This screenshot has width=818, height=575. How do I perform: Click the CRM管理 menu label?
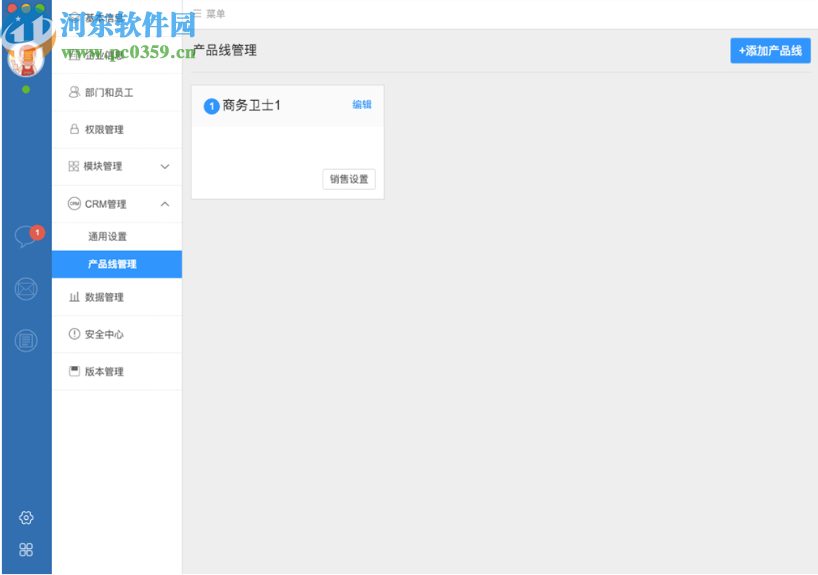pos(105,204)
